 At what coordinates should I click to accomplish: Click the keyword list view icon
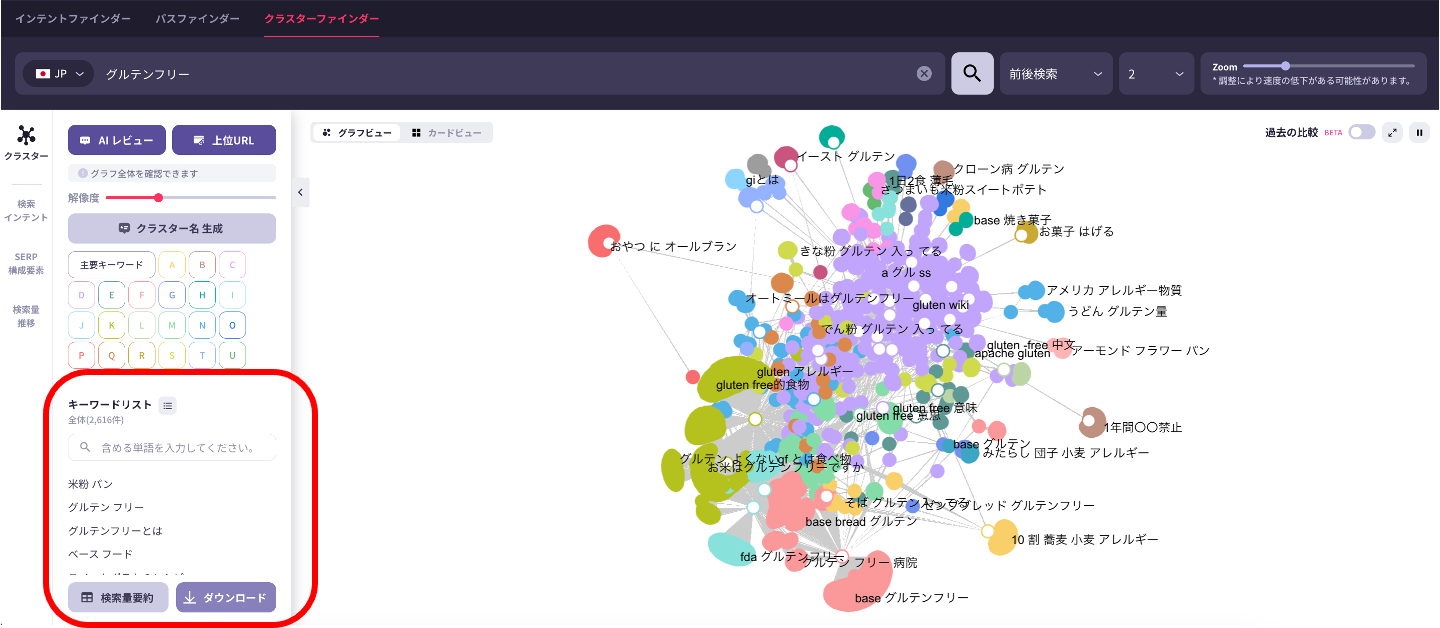point(168,405)
